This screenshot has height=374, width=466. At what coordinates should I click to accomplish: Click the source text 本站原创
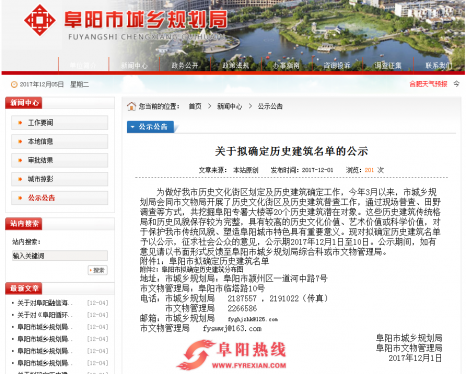coord(246,170)
